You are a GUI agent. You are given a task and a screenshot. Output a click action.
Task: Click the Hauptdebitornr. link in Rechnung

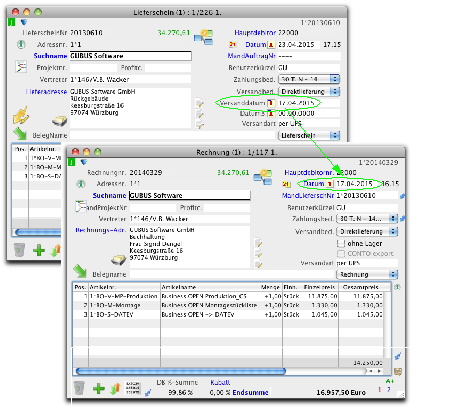point(309,172)
